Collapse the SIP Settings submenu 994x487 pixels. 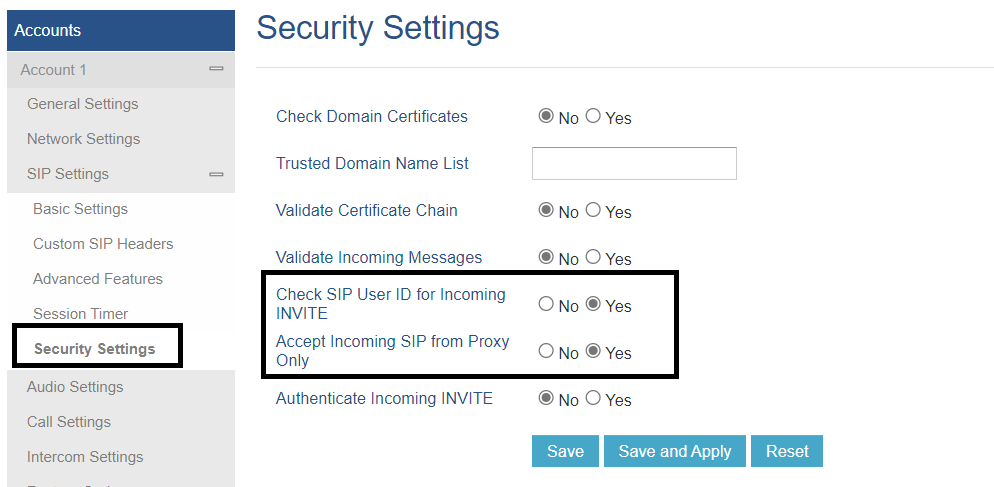[215, 174]
